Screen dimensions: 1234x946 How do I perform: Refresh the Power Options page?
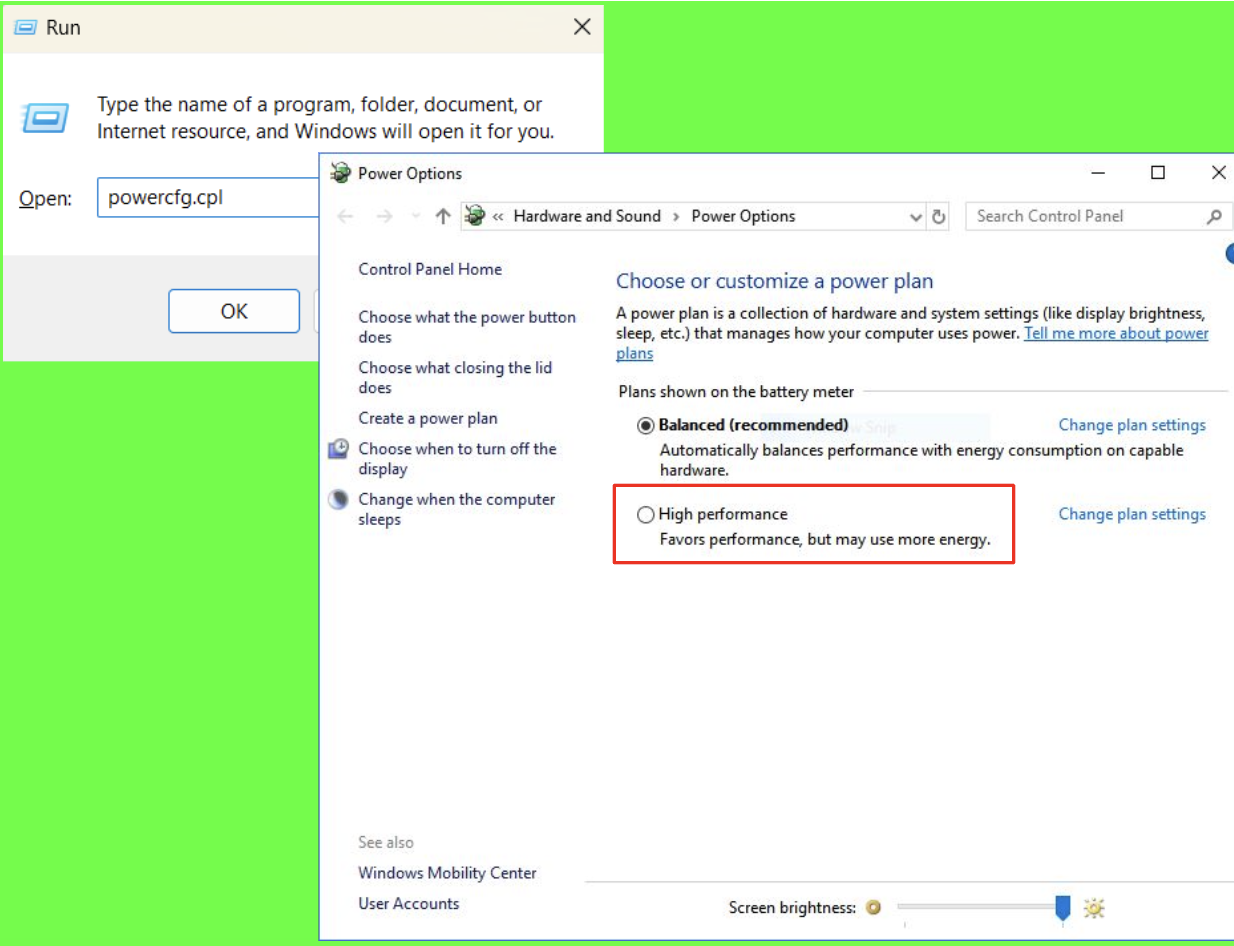tap(938, 216)
